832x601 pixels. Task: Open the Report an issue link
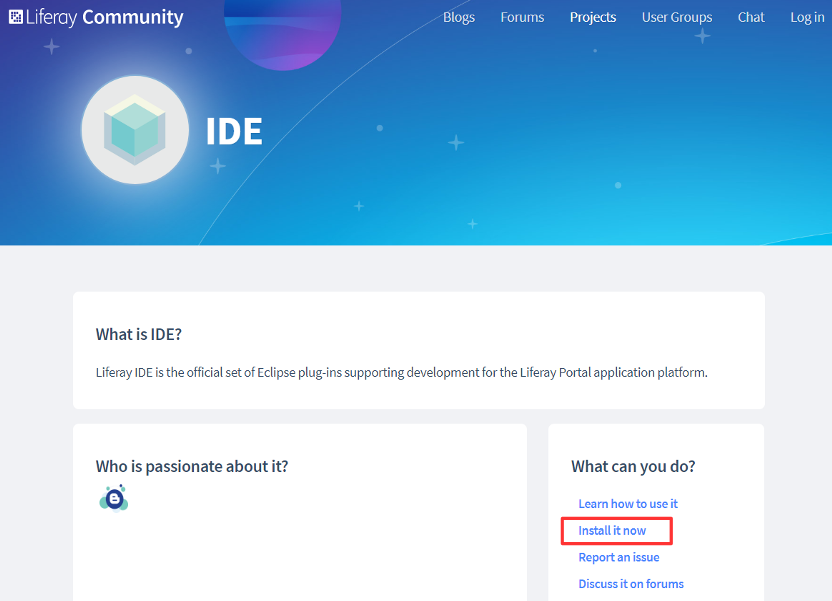tap(619, 557)
